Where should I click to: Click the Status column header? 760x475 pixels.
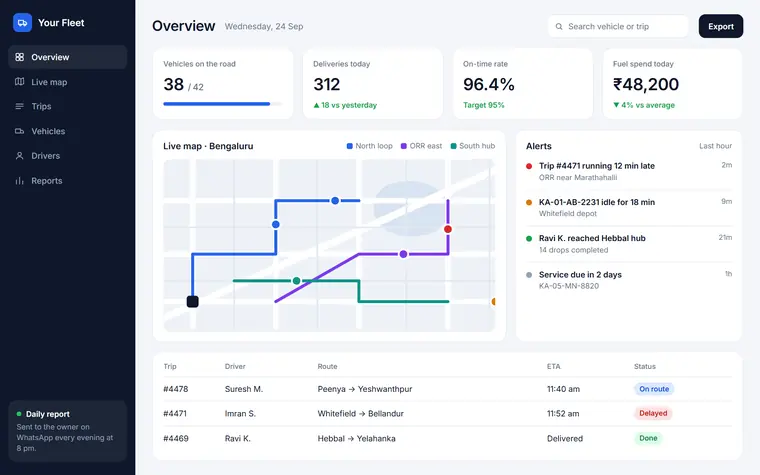coord(645,366)
